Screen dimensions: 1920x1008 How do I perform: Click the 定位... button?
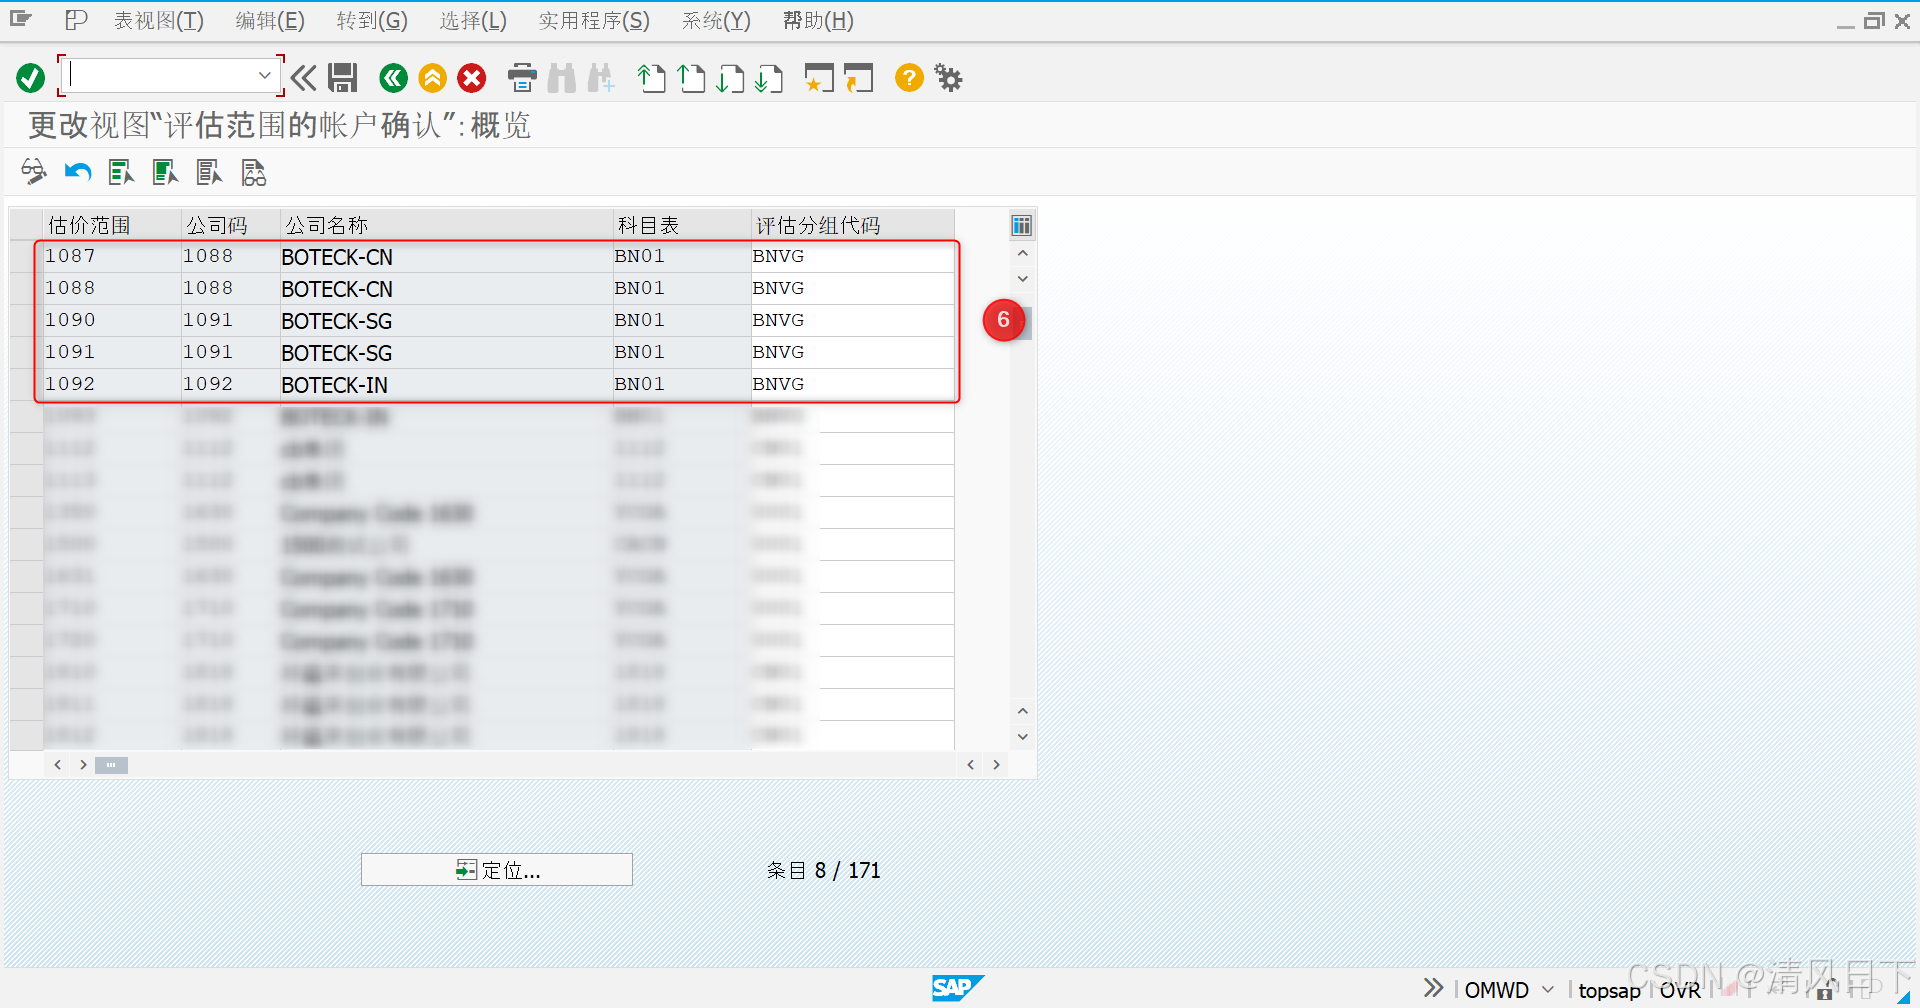(496, 869)
